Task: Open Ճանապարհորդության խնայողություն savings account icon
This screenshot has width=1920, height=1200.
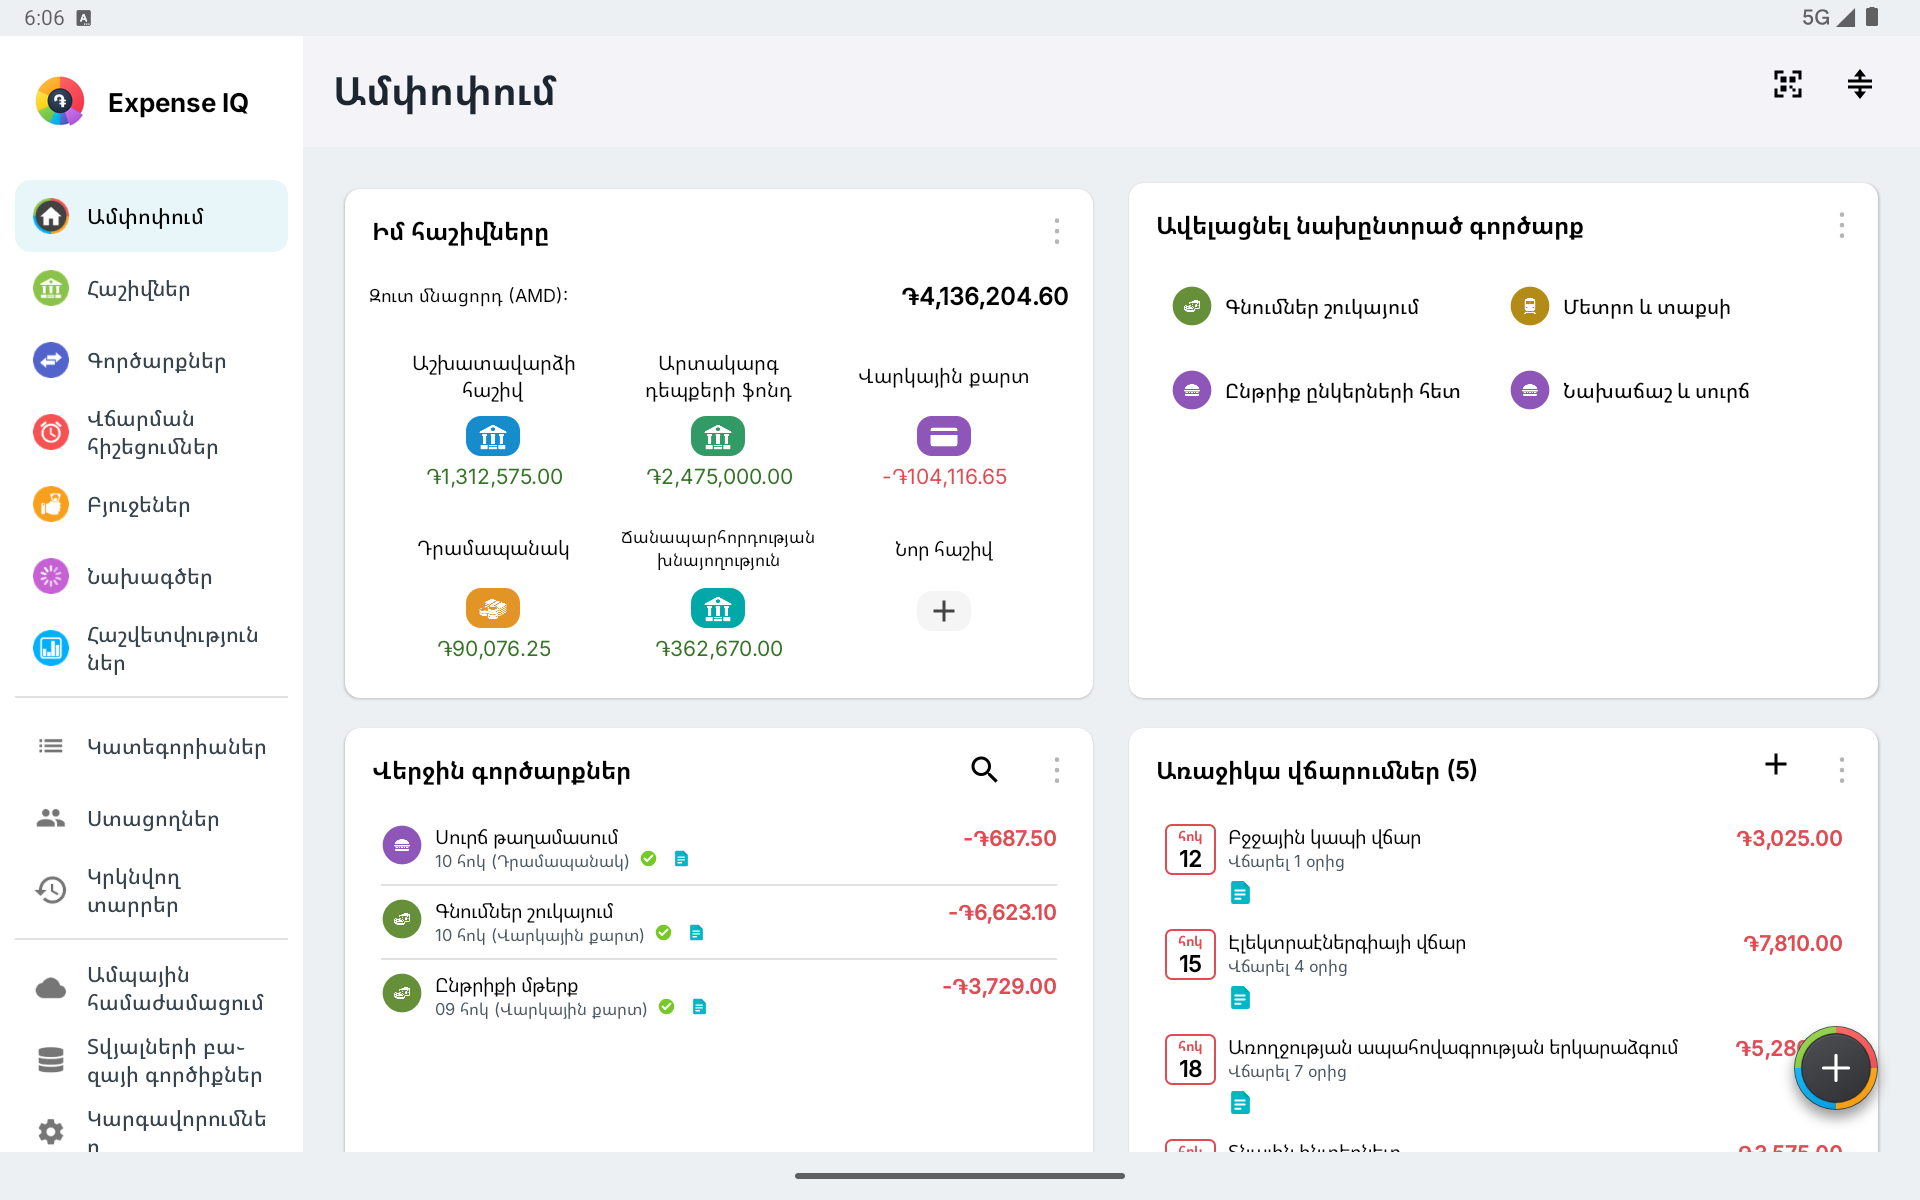Action: [x=718, y=608]
